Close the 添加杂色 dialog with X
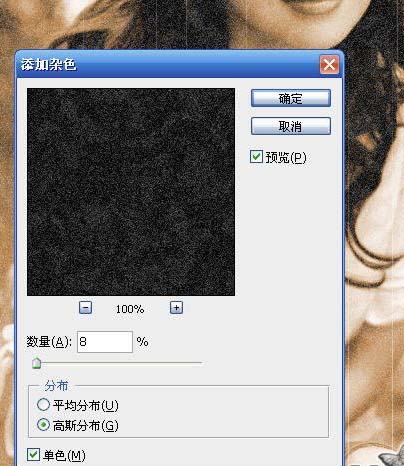 [329, 65]
